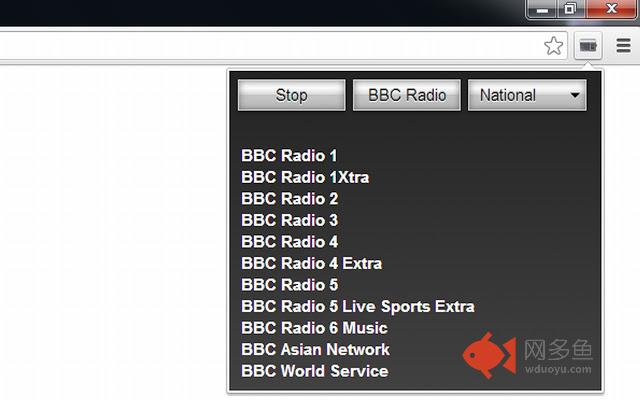Start BBC Radio 6 Music
The width and height of the screenshot is (640, 400).
314,328
